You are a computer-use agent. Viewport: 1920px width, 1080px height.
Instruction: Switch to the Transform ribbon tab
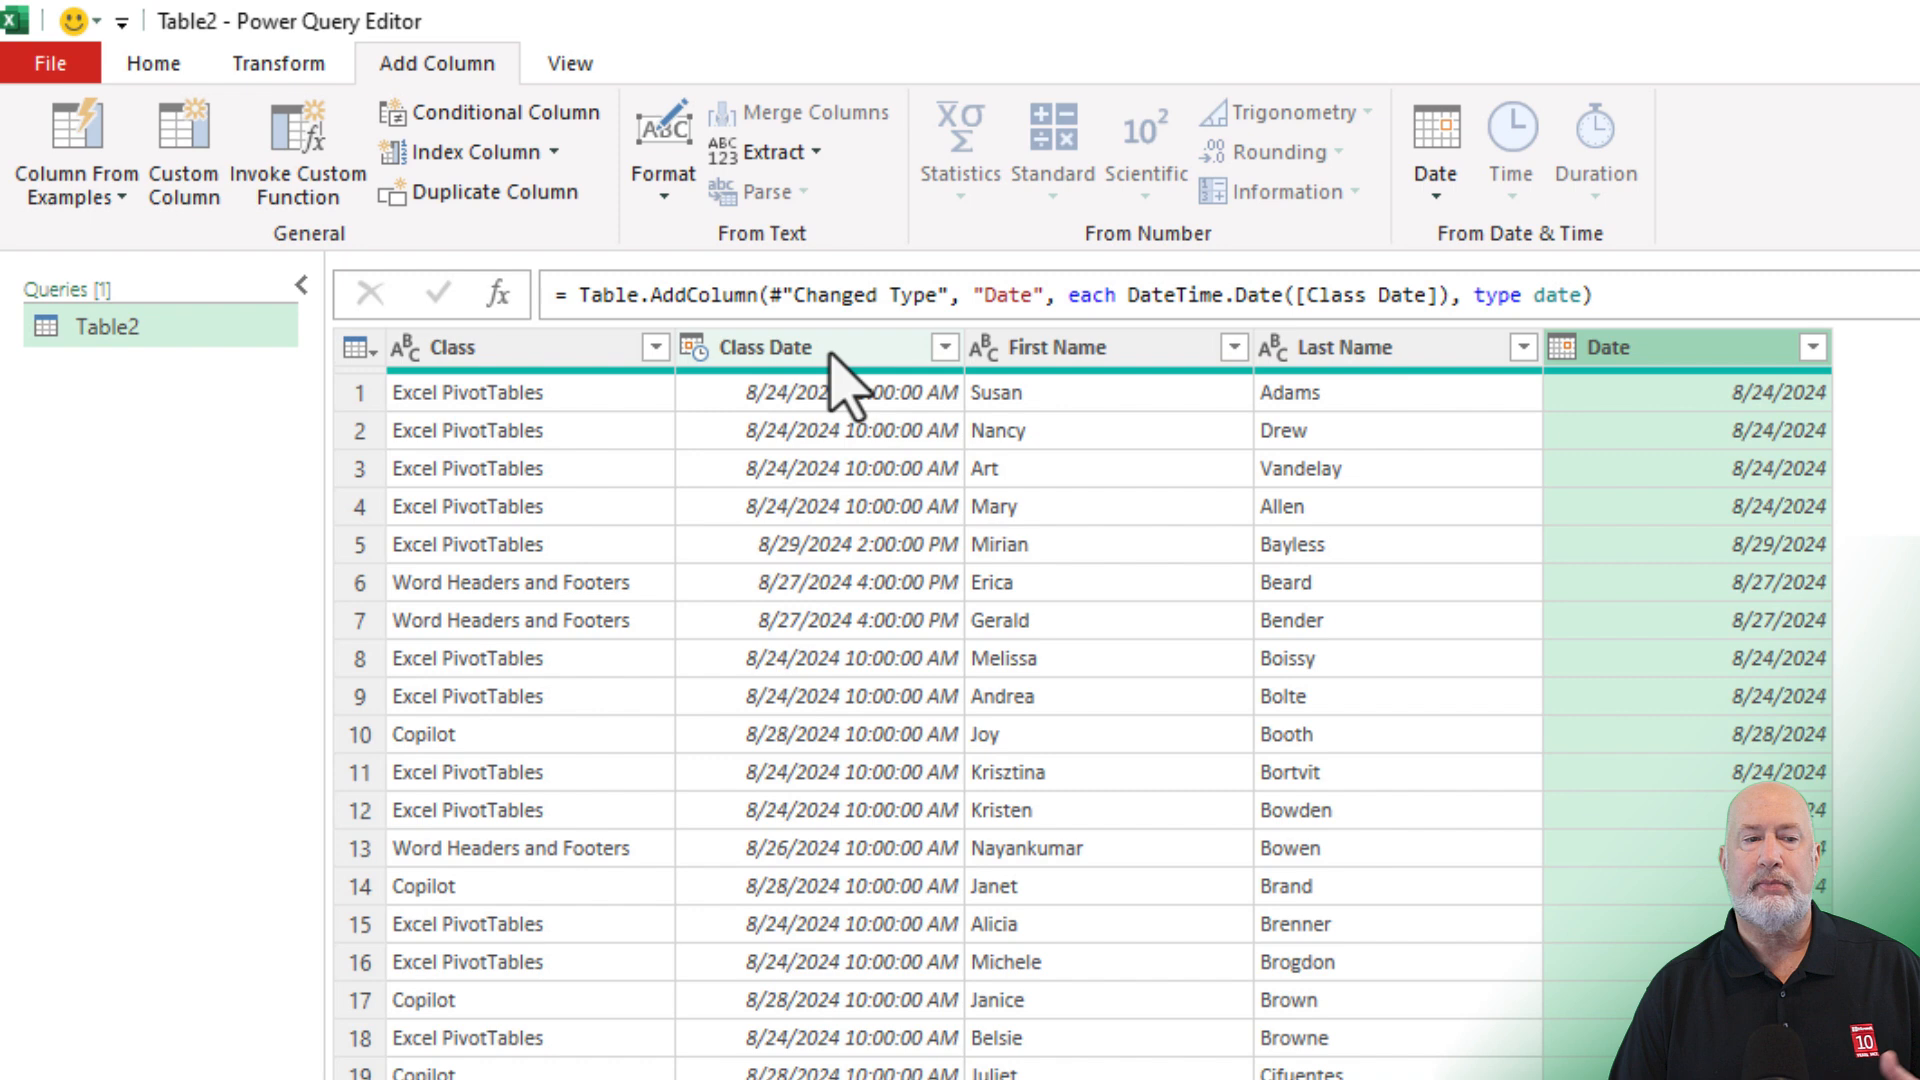[x=278, y=63]
